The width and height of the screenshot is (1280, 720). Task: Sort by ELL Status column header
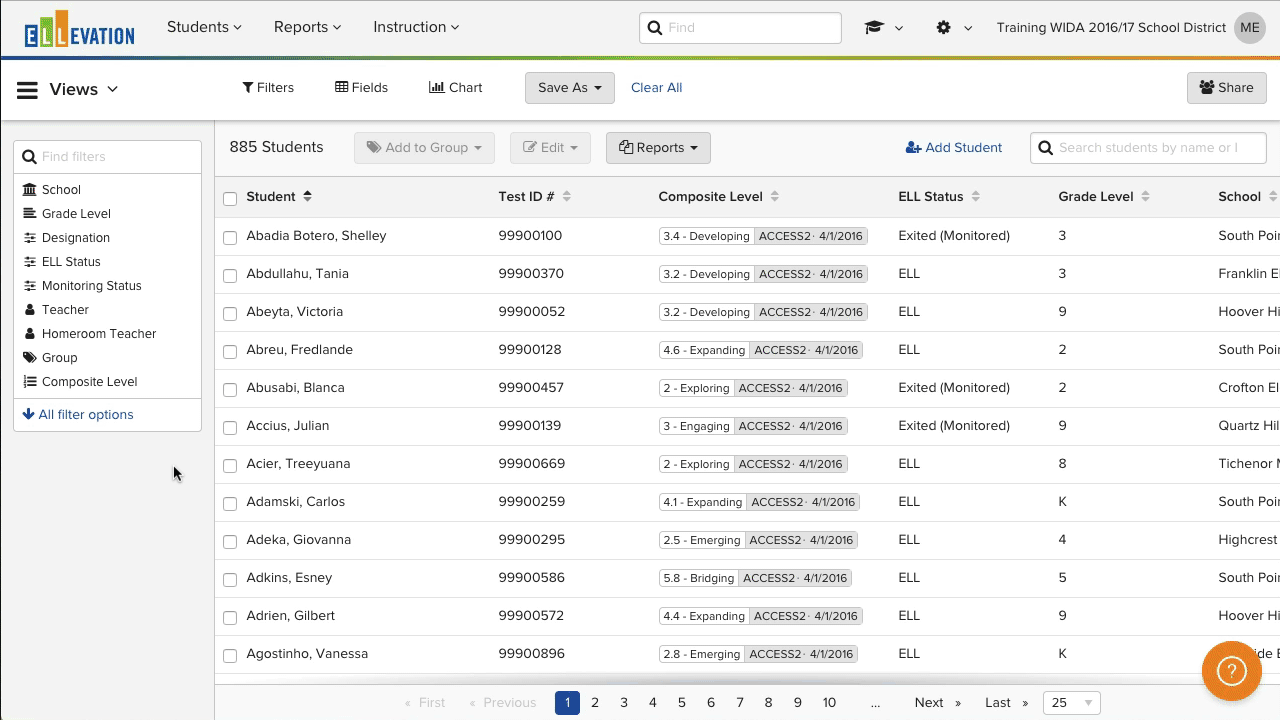[x=939, y=197]
